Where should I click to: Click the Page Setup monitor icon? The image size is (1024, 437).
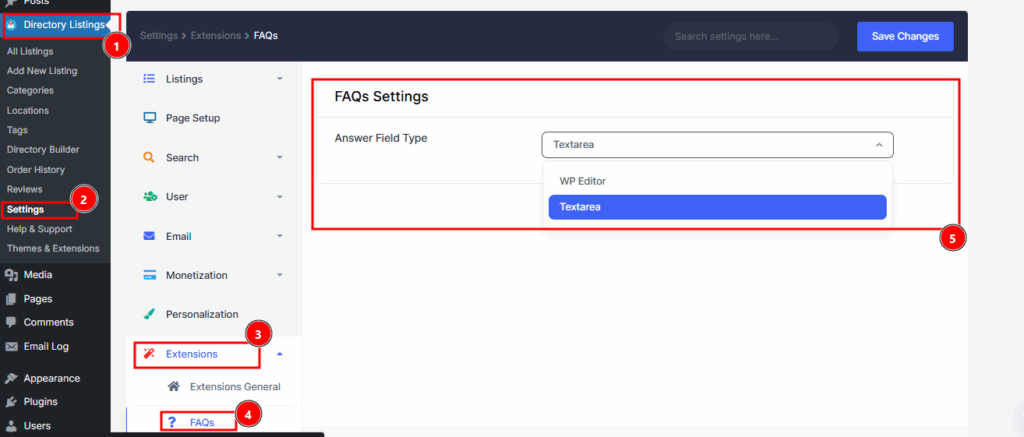149,118
